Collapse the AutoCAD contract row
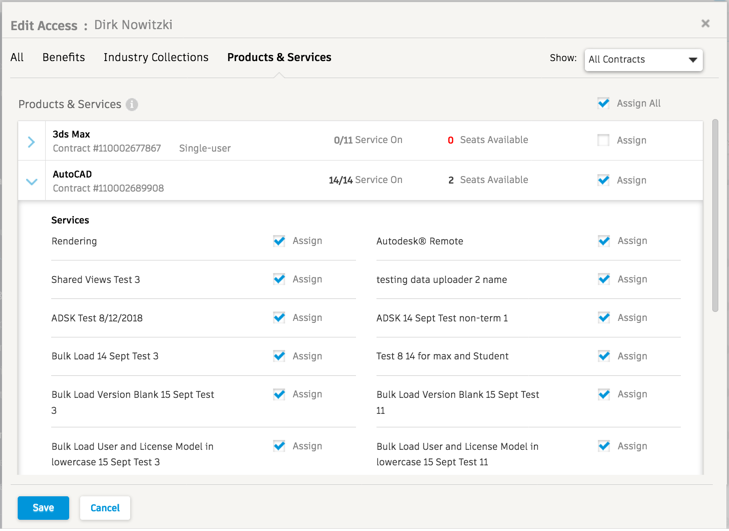Image resolution: width=729 pixels, height=531 pixels. tap(31, 182)
